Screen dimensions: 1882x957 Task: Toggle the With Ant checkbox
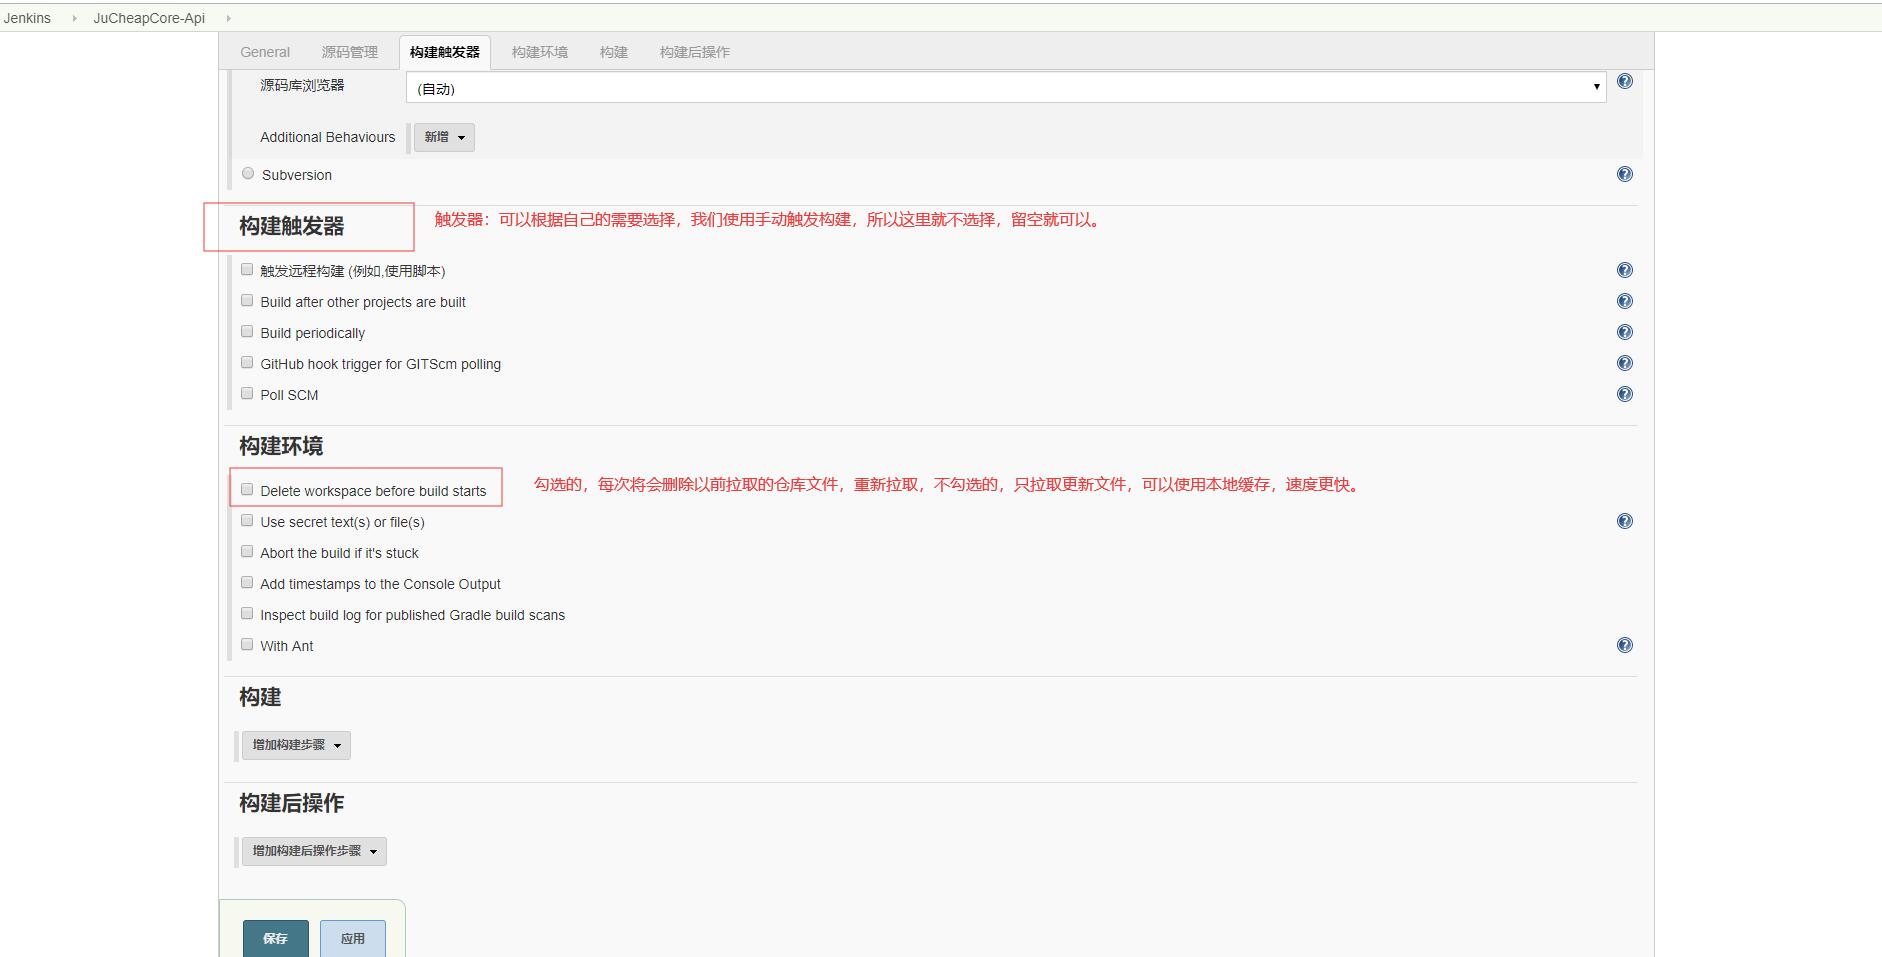(x=247, y=645)
